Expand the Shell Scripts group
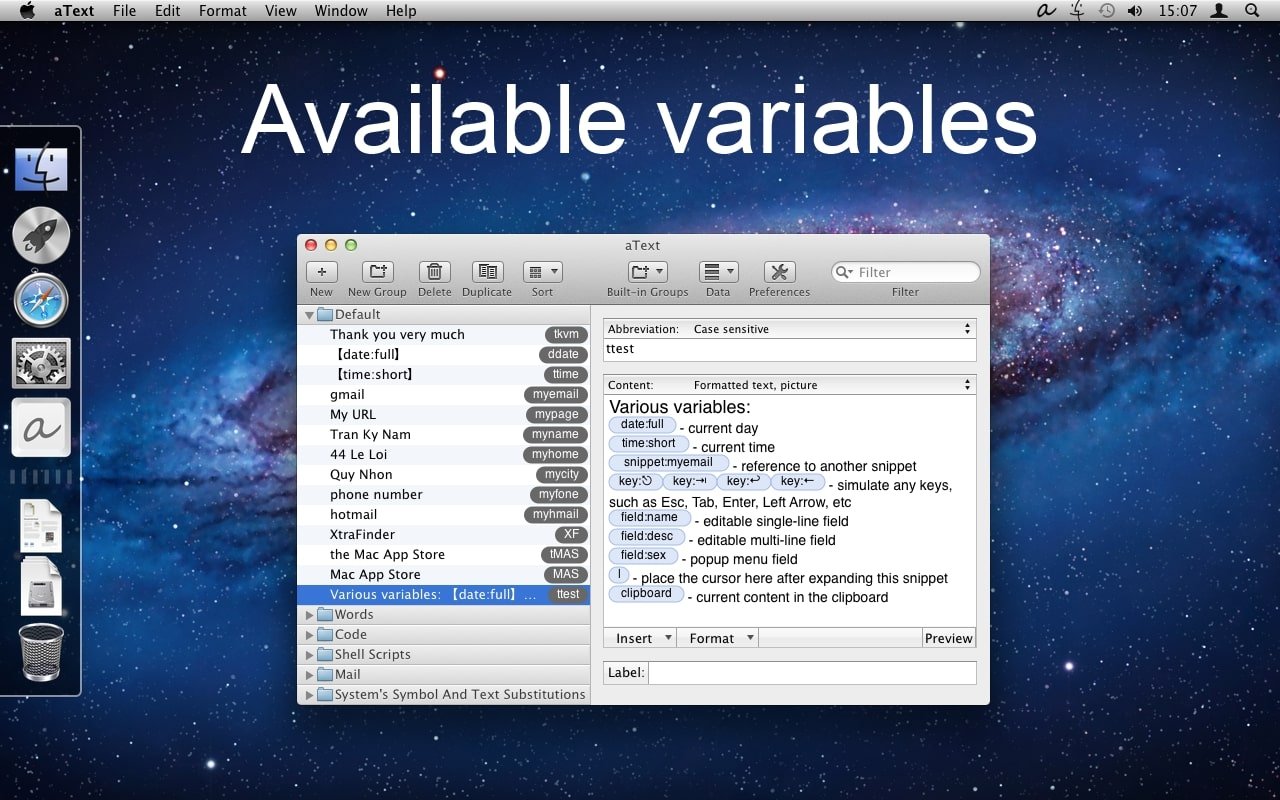Viewport: 1280px width, 800px height. click(x=310, y=655)
